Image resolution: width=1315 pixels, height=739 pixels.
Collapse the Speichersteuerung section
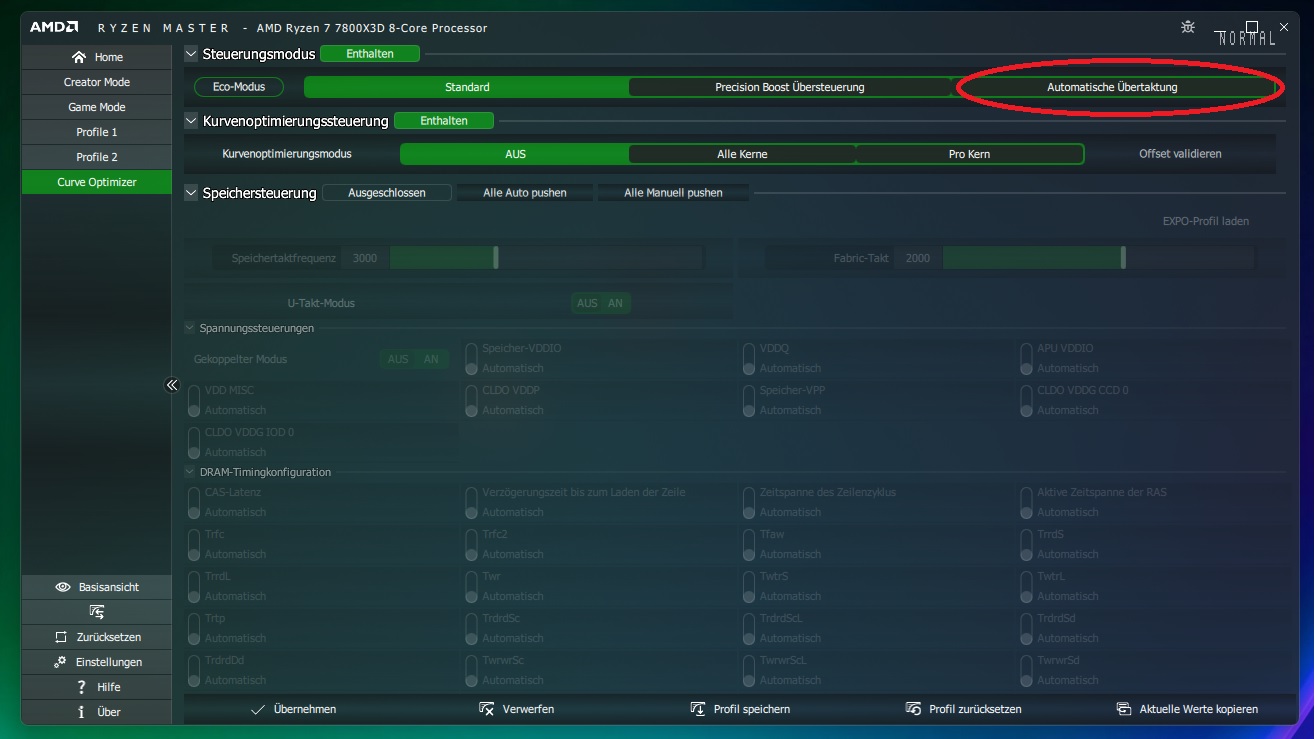[192, 193]
